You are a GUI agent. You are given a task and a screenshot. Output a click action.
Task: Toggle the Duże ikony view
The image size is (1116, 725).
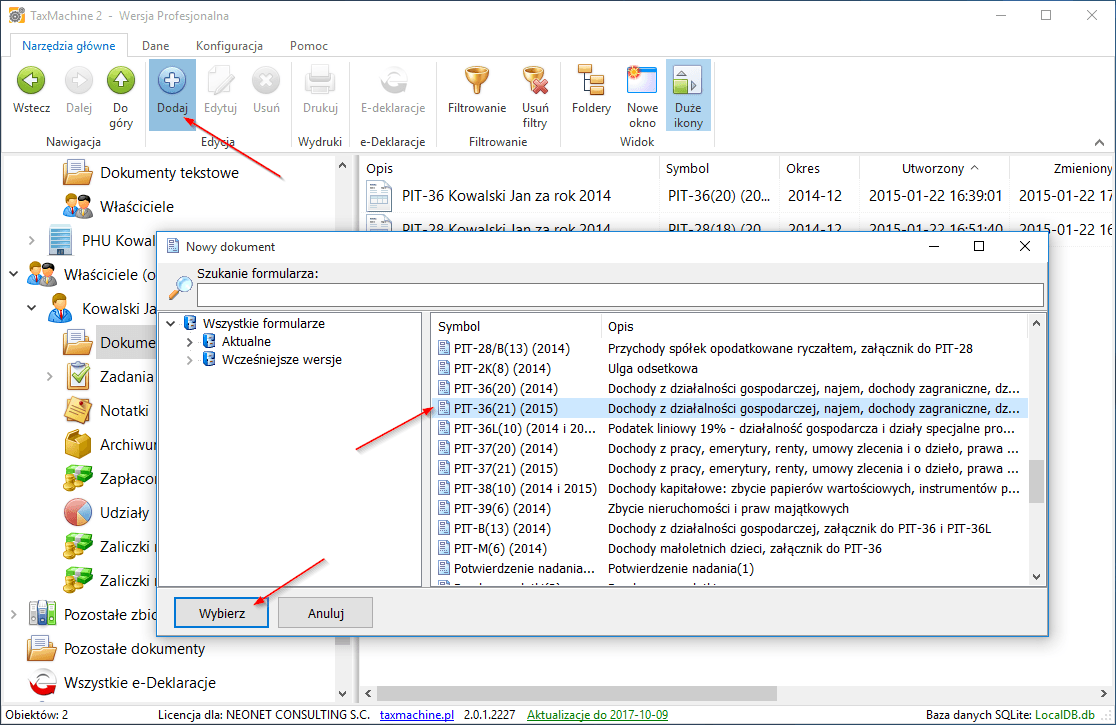tap(688, 82)
